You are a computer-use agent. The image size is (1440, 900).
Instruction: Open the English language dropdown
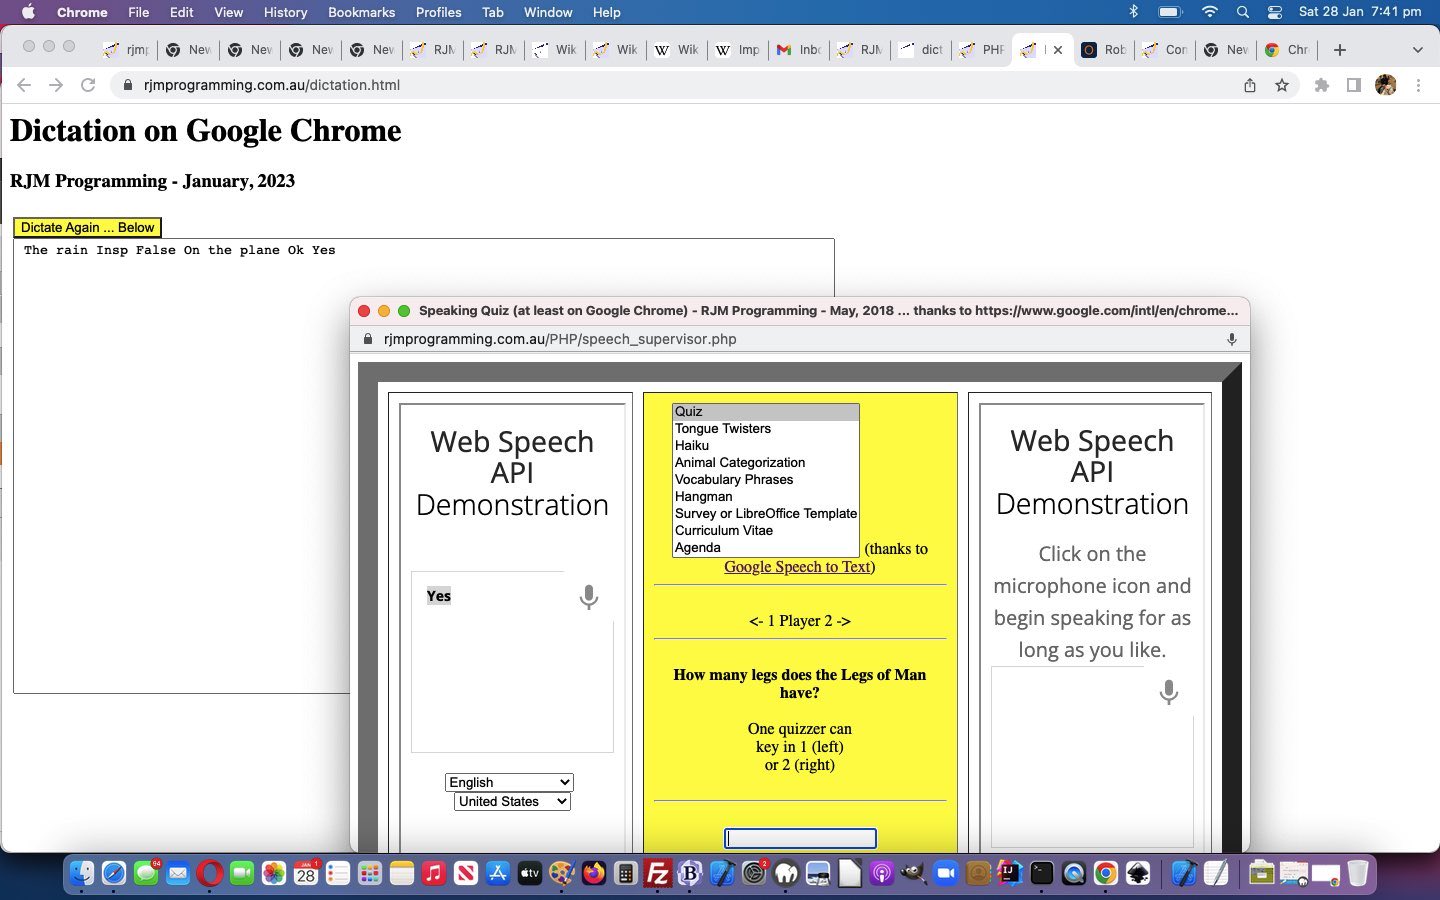(x=509, y=782)
